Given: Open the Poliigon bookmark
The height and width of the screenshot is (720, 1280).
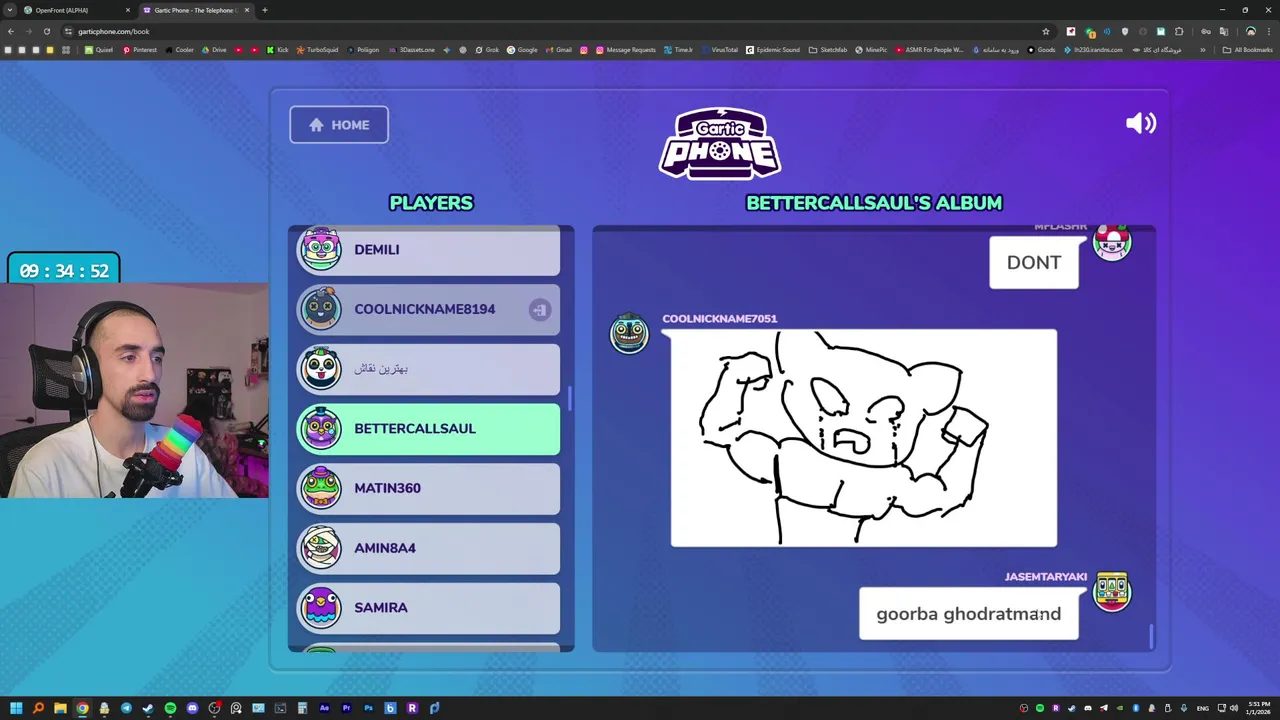Looking at the screenshot, I should [x=363, y=49].
